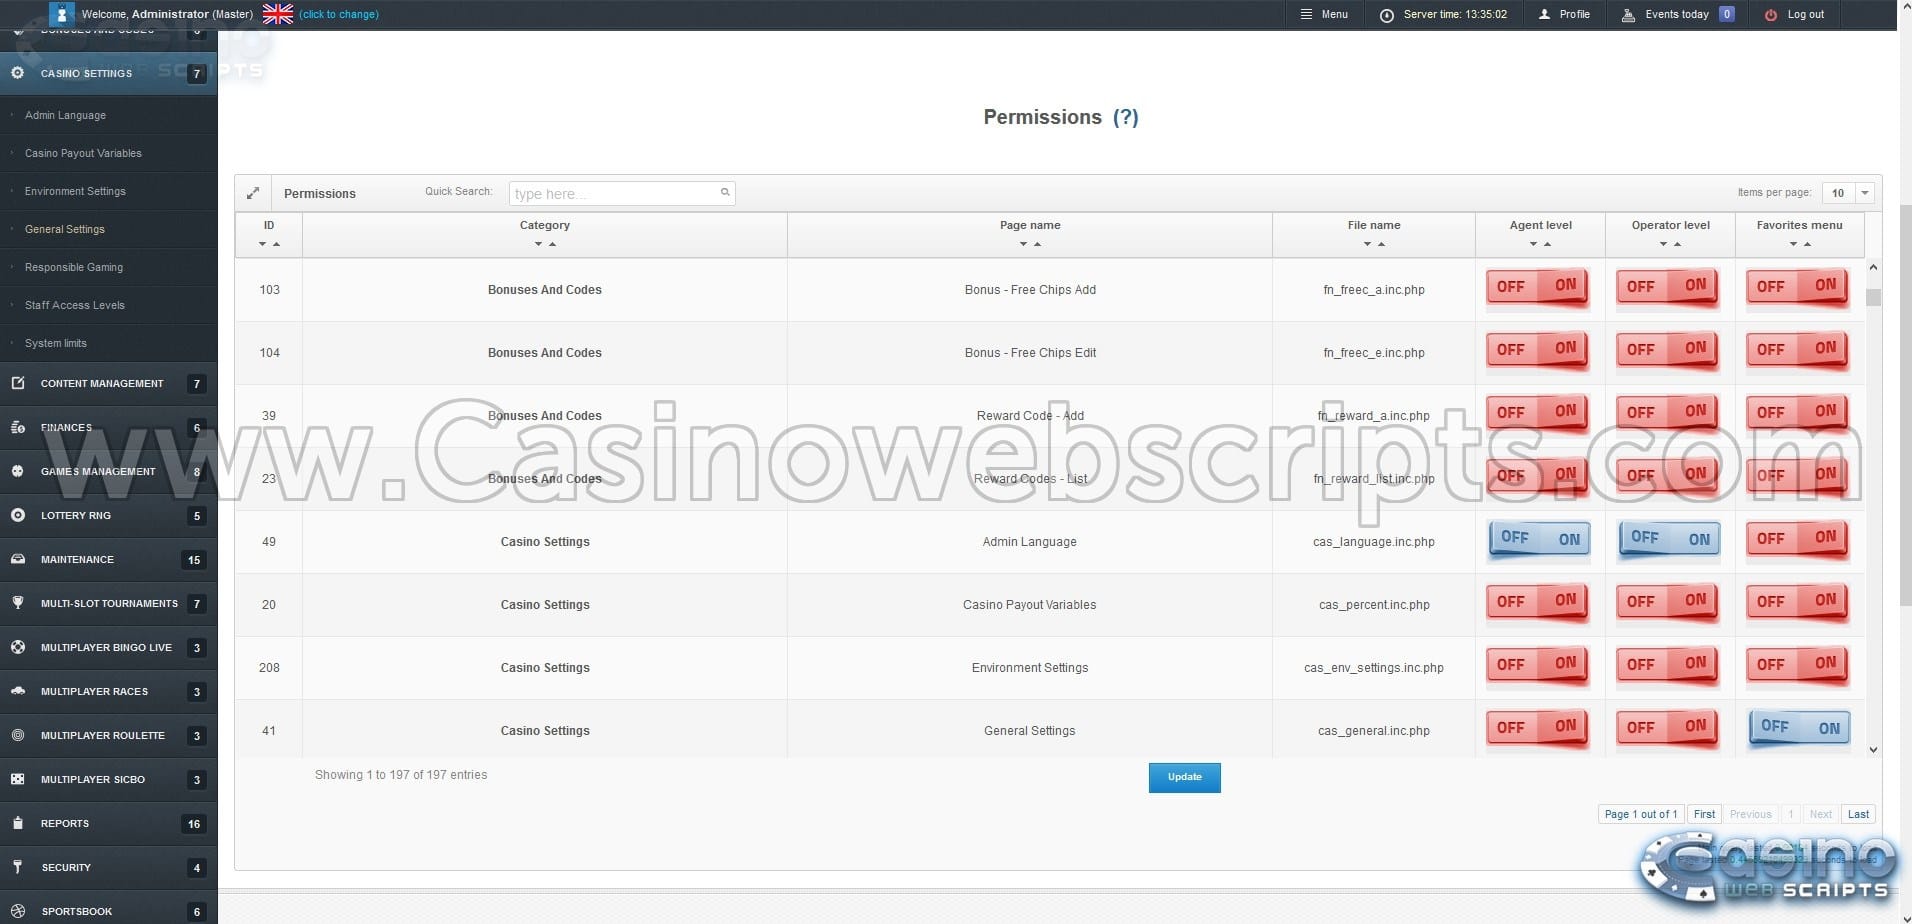
Task: Toggle Agent level for Casino Payout Variables
Action: 1538,603
